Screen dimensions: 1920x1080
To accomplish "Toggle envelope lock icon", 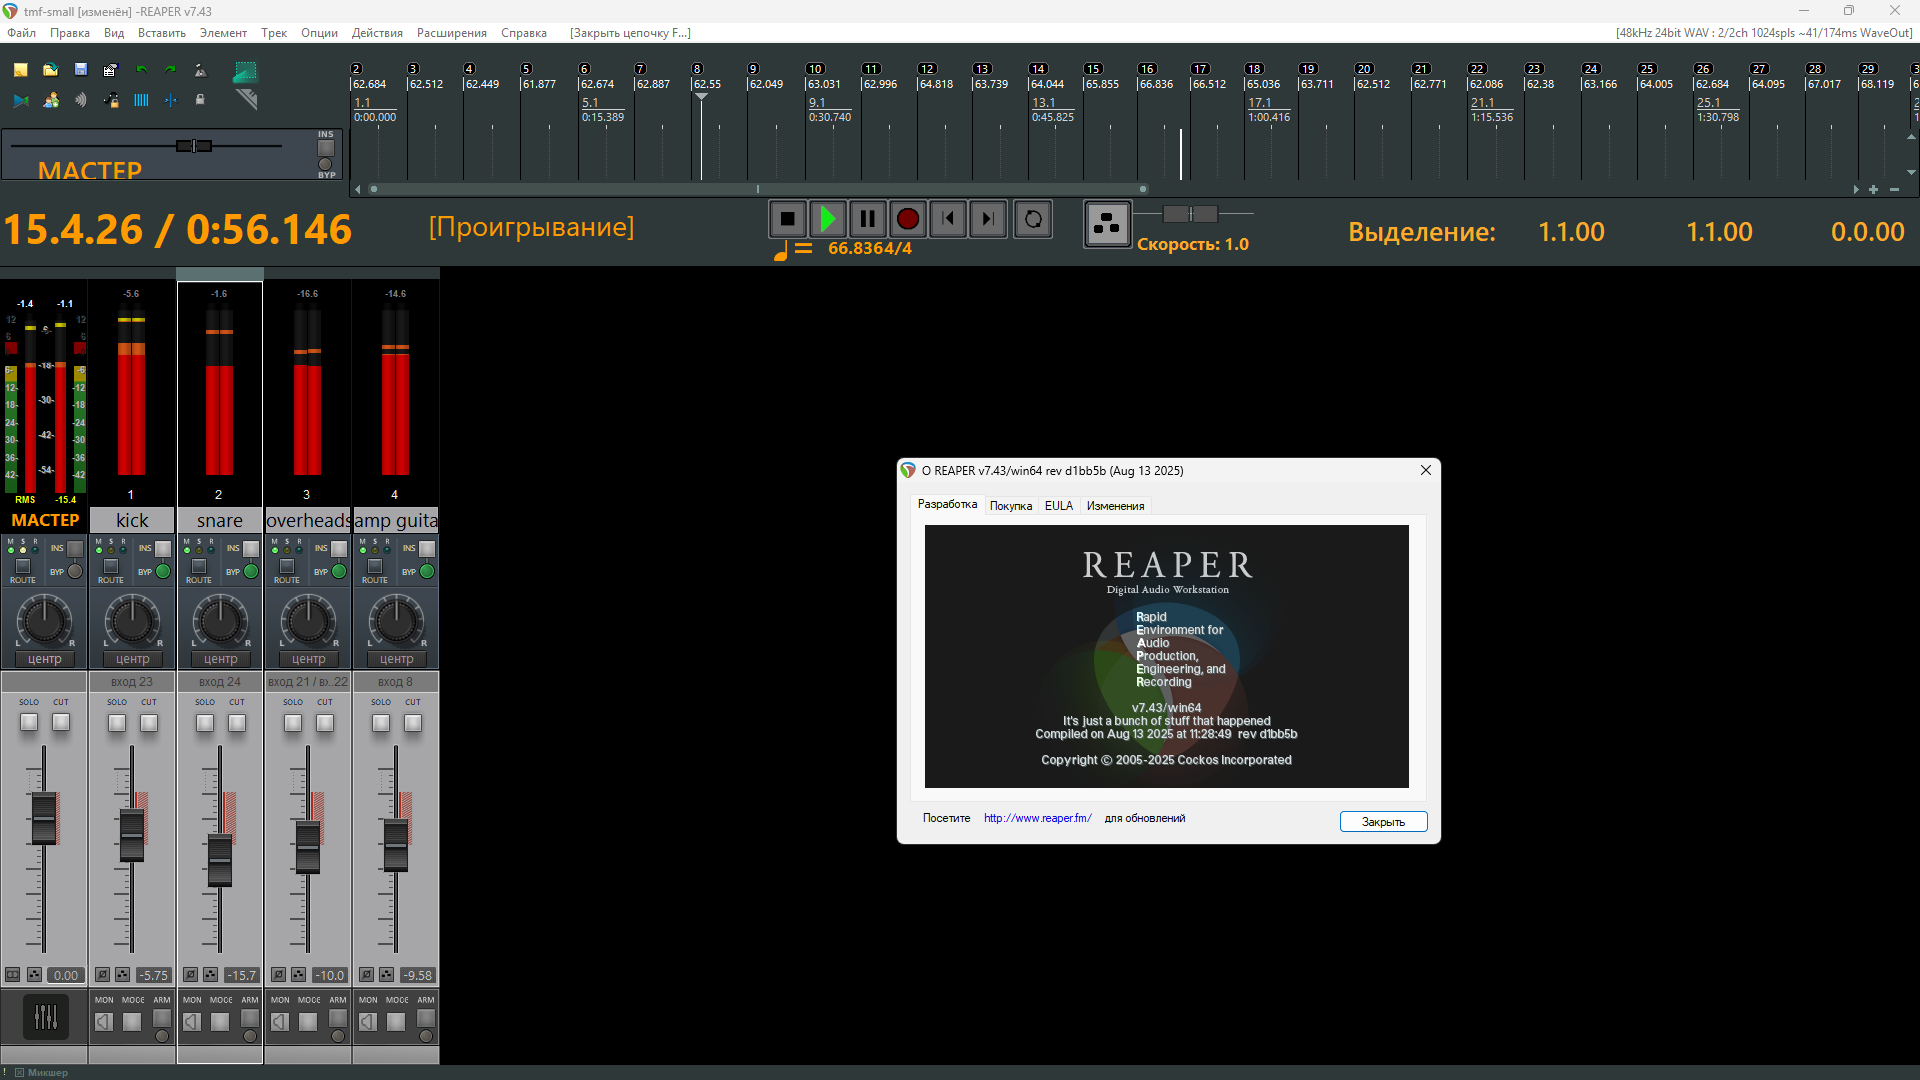I will (x=111, y=100).
